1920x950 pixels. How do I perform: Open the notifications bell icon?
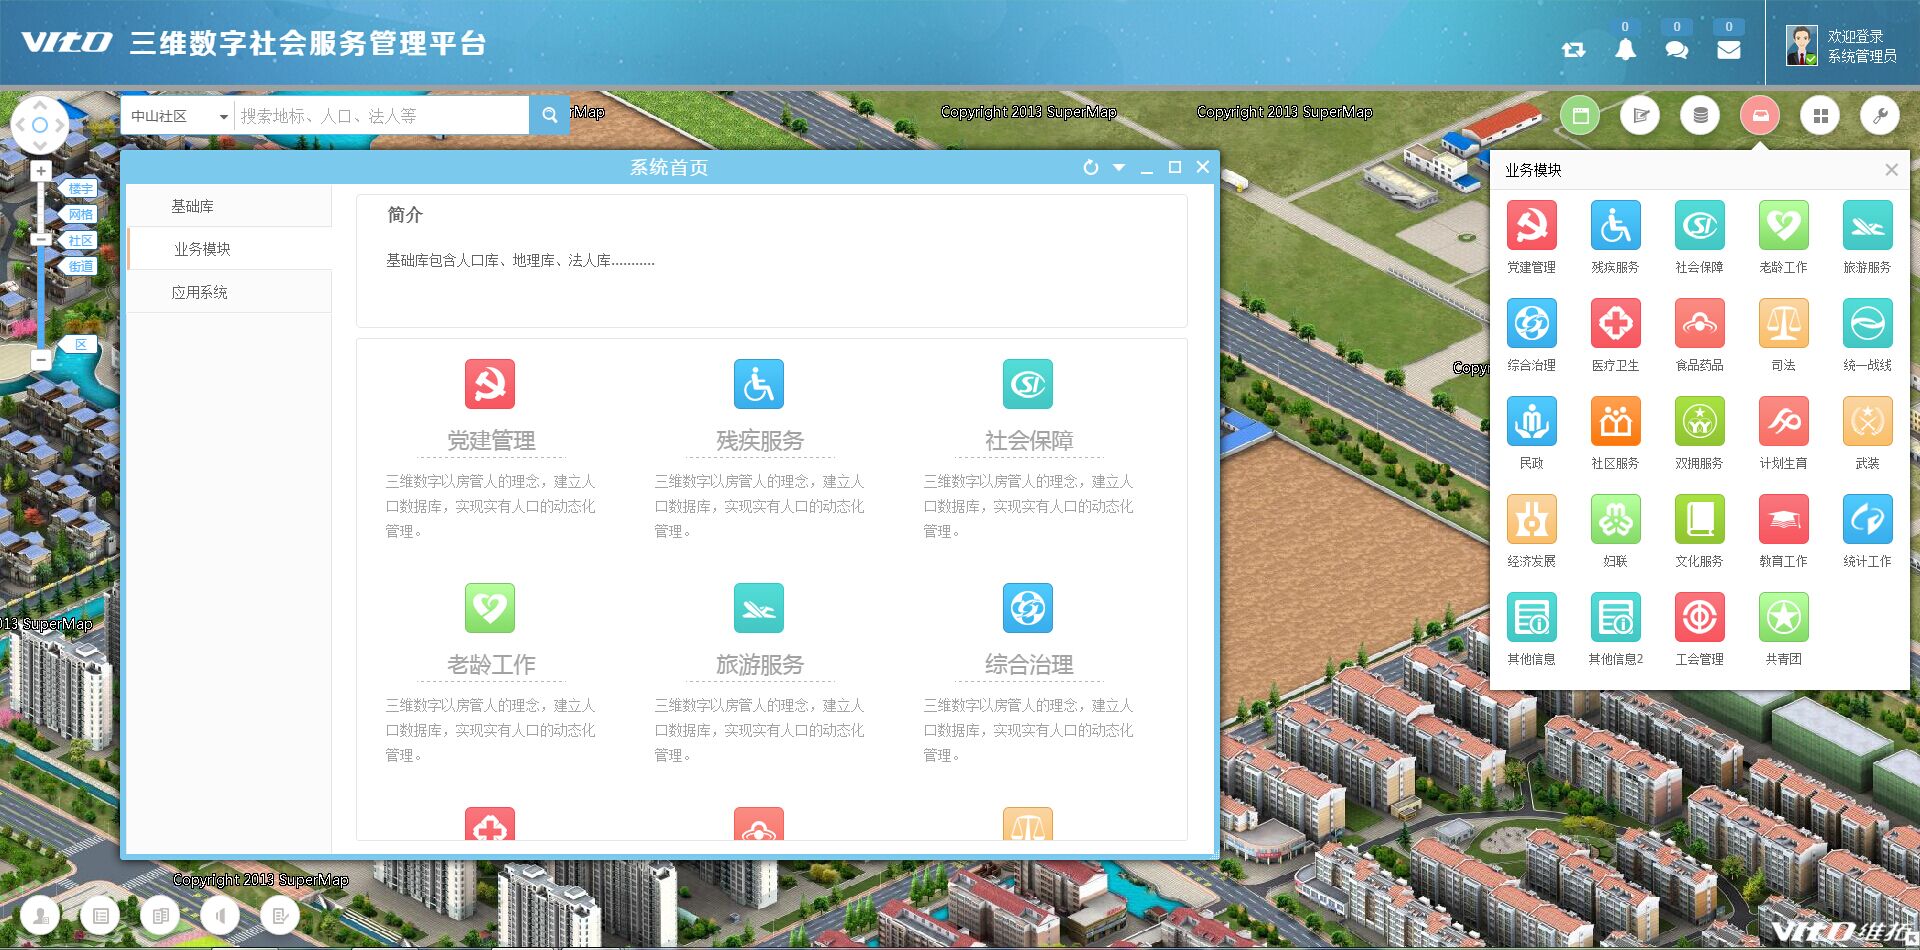(1625, 50)
